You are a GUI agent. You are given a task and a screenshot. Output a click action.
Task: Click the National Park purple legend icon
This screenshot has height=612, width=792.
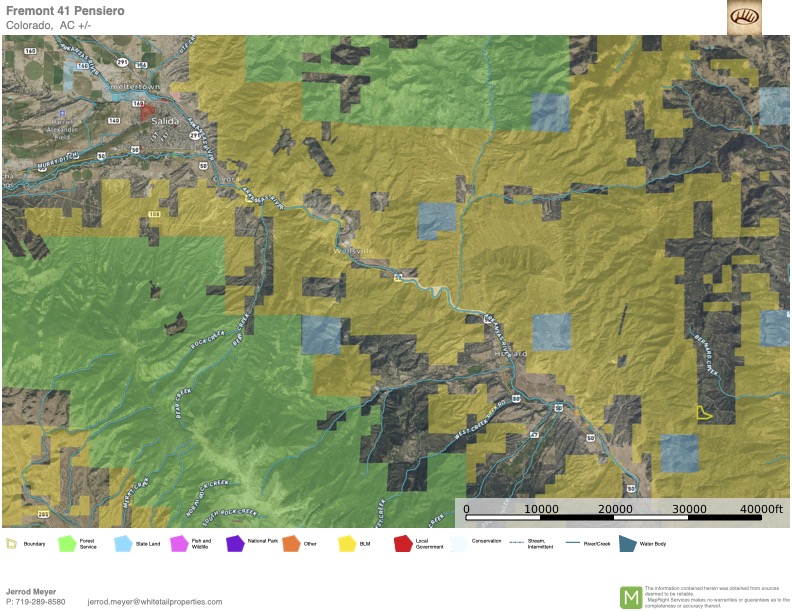(235, 544)
